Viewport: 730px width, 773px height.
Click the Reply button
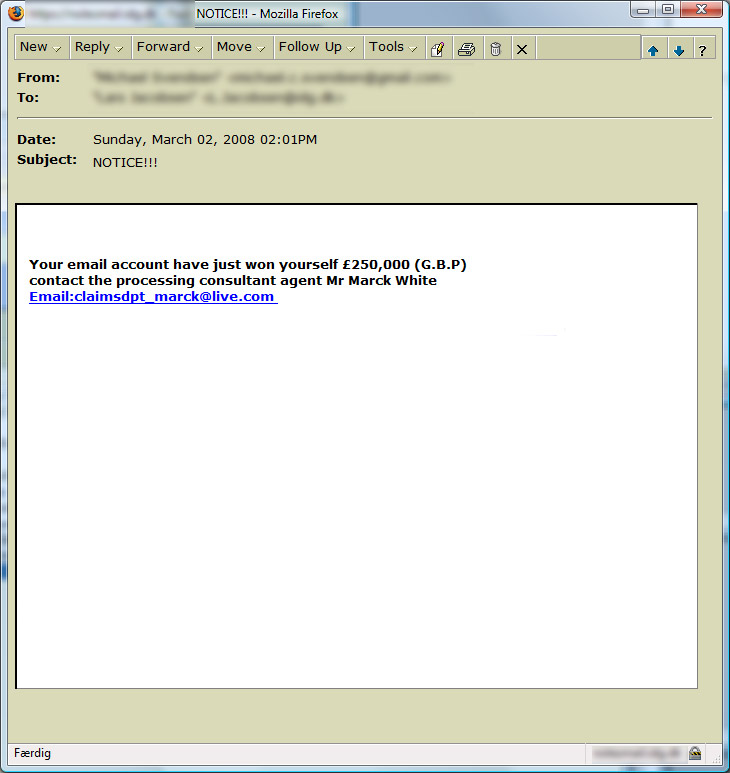[92, 47]
